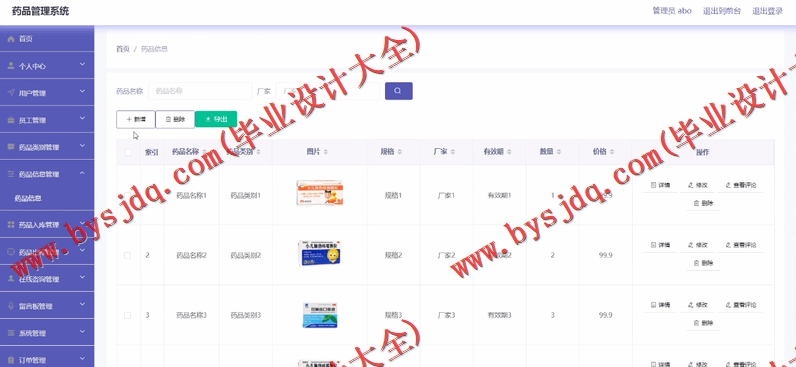This screenshot has height=367, width=796.
Task: Click the chat icon next to 药品类别管理
Action: pos(11,147)
